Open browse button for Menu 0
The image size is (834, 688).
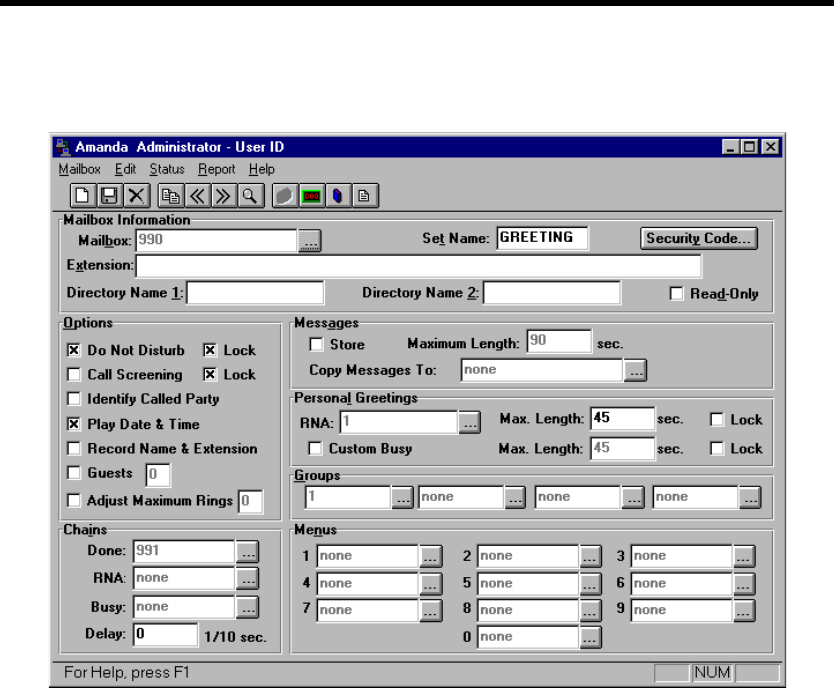coord(590,637)
